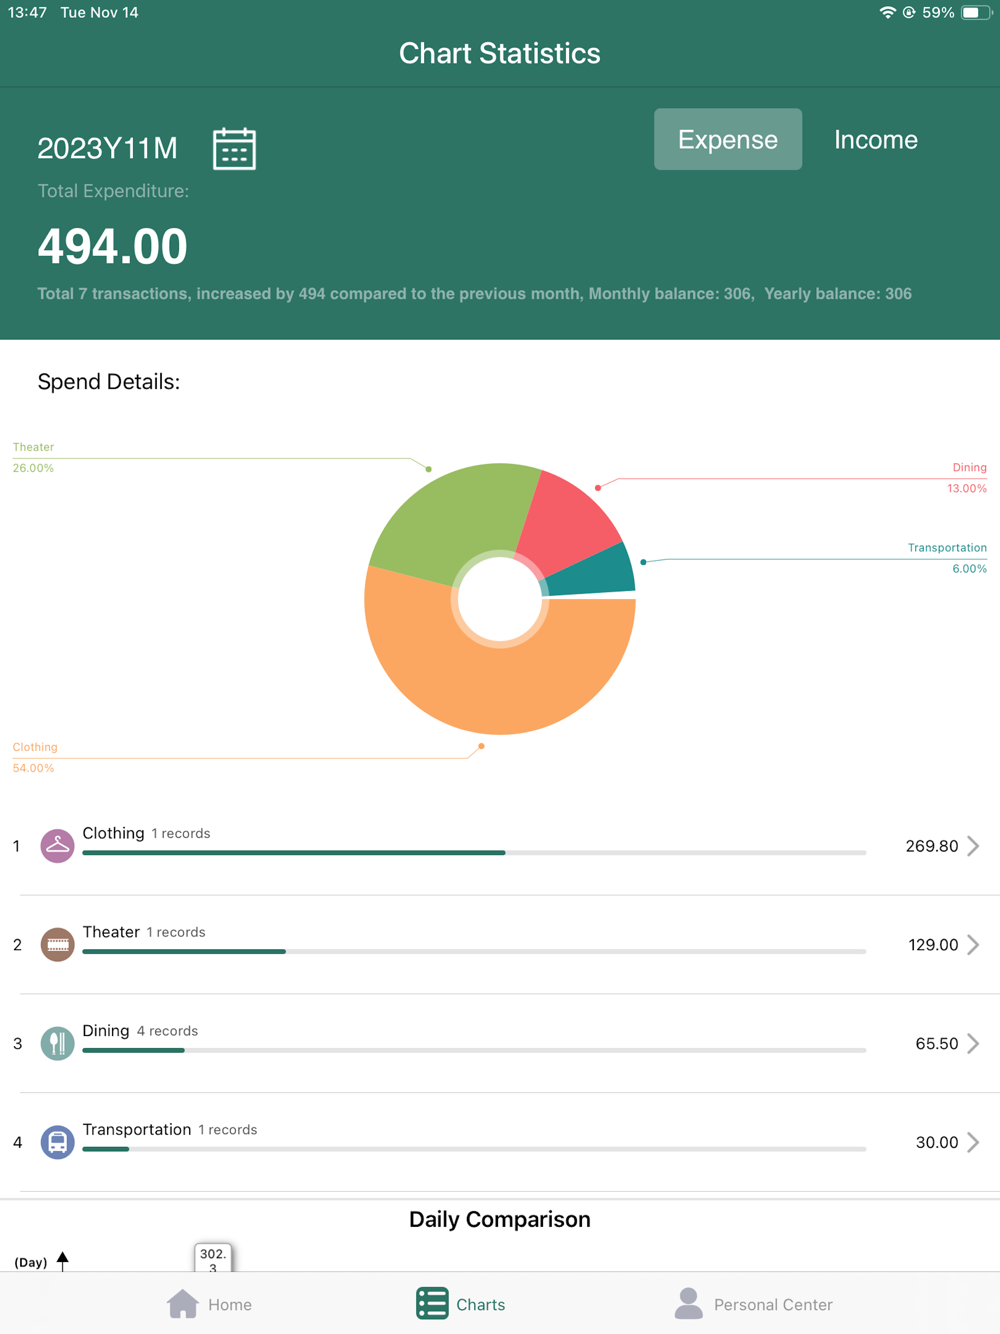
Task: Tap the Home house icon
Action: click(183, 1304)
